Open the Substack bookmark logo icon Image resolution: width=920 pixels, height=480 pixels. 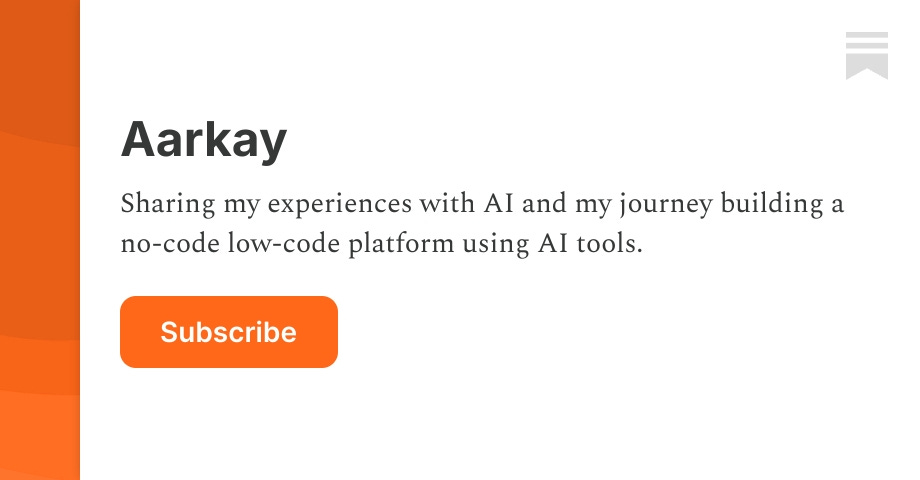(x=867, y=56)
